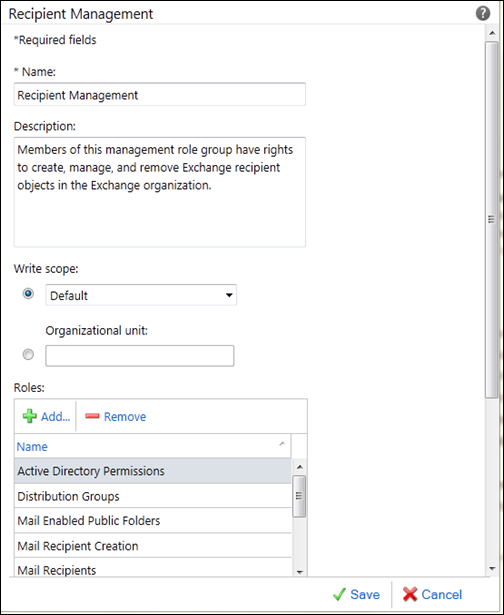Click the red X Cancel icon

point(410,595)
